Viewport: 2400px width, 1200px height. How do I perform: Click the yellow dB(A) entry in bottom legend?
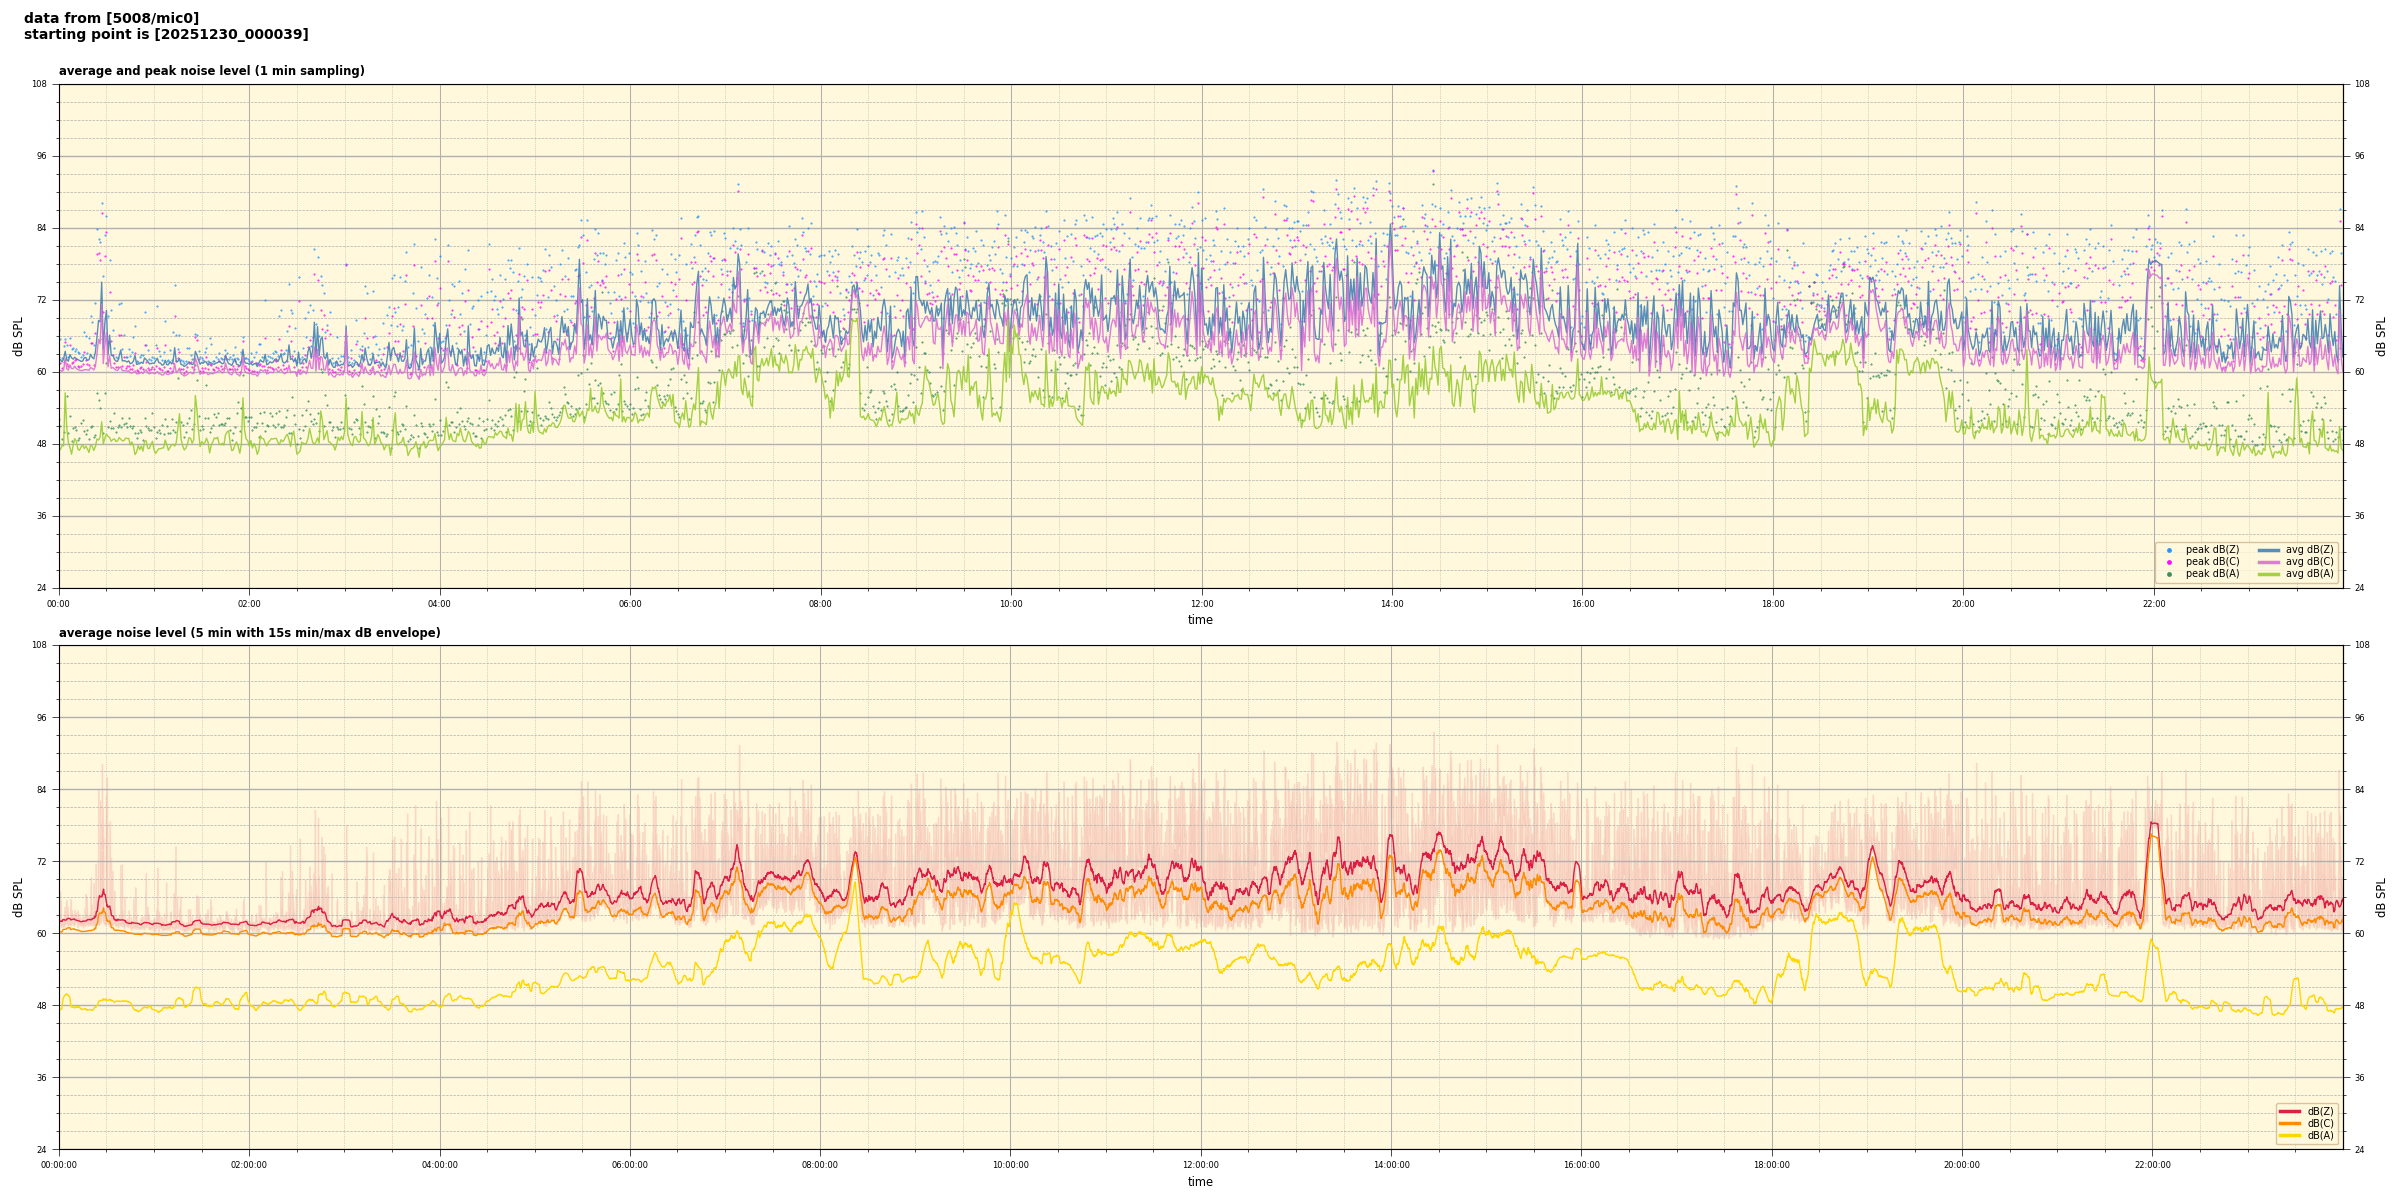pos(2320,1135)
